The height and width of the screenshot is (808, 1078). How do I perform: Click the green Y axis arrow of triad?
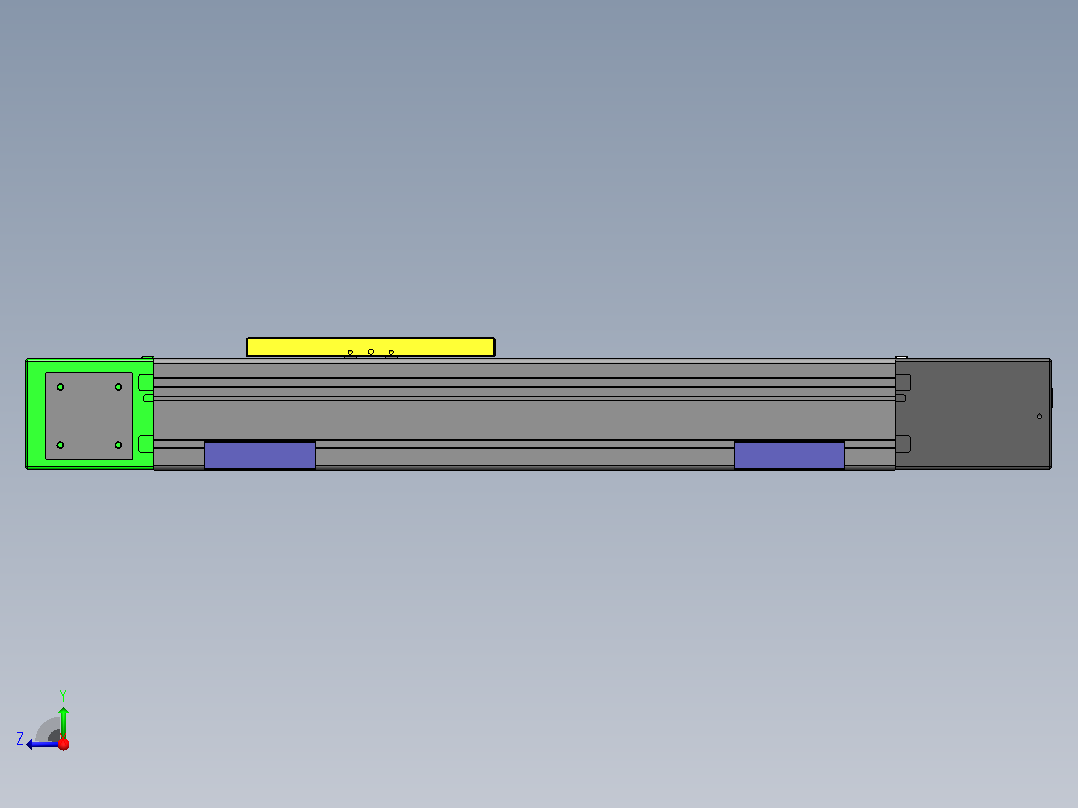[x=63, y=722]
